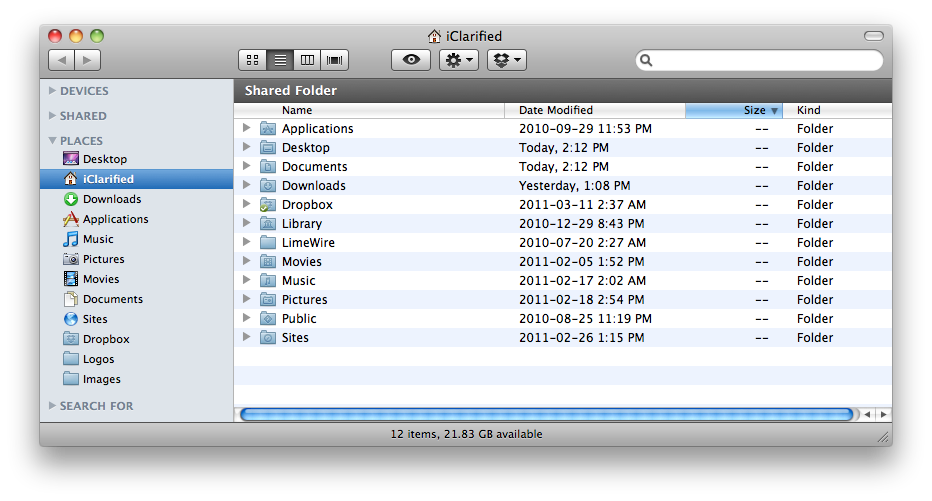
Task: Switch to Cover Flow view
Action: (335, 61)
